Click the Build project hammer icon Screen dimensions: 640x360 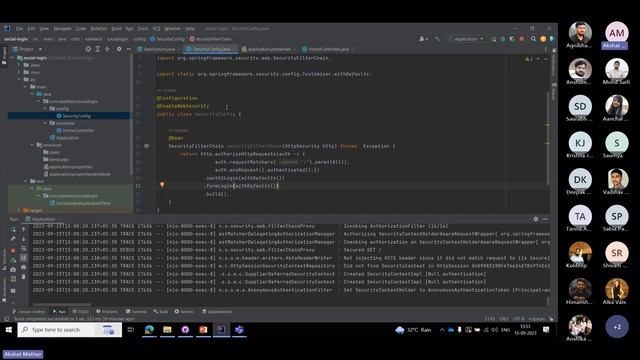pos(437,39)
